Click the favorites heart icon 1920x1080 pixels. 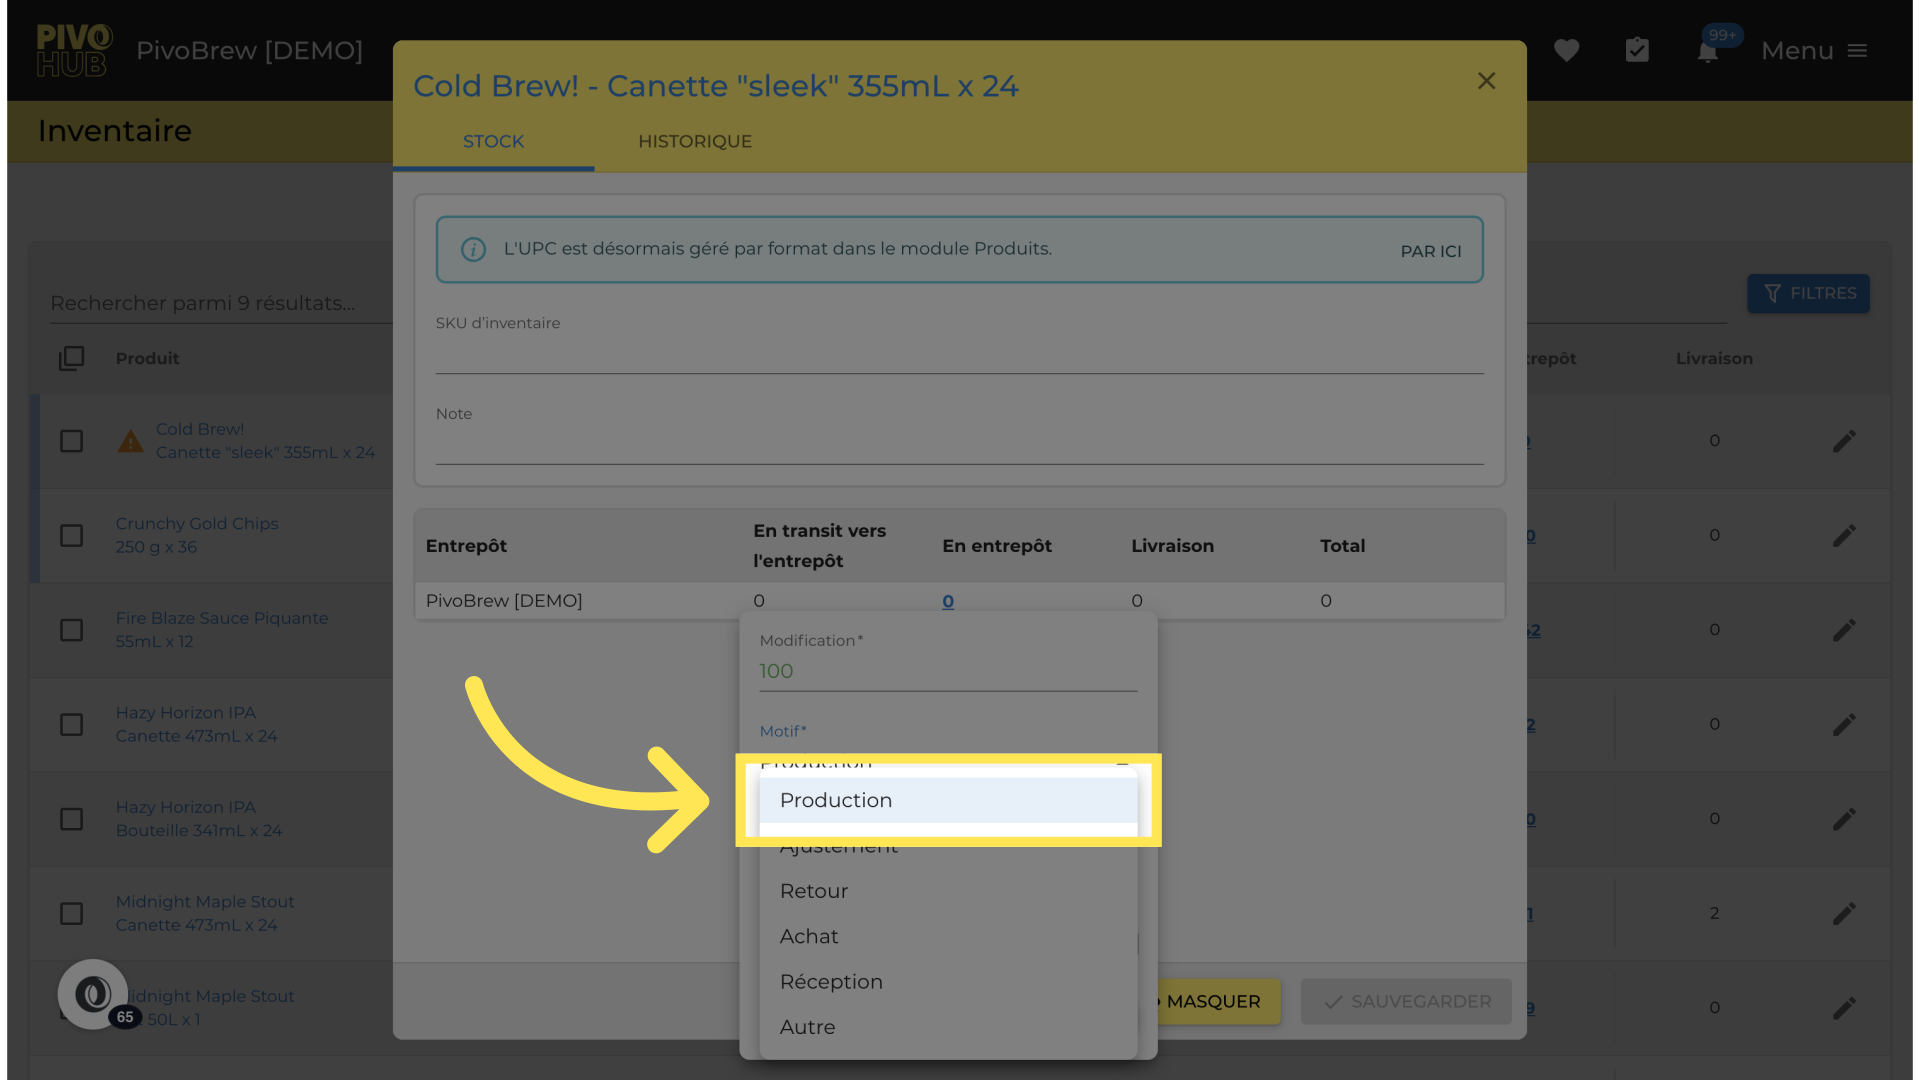pos(1566,50)
